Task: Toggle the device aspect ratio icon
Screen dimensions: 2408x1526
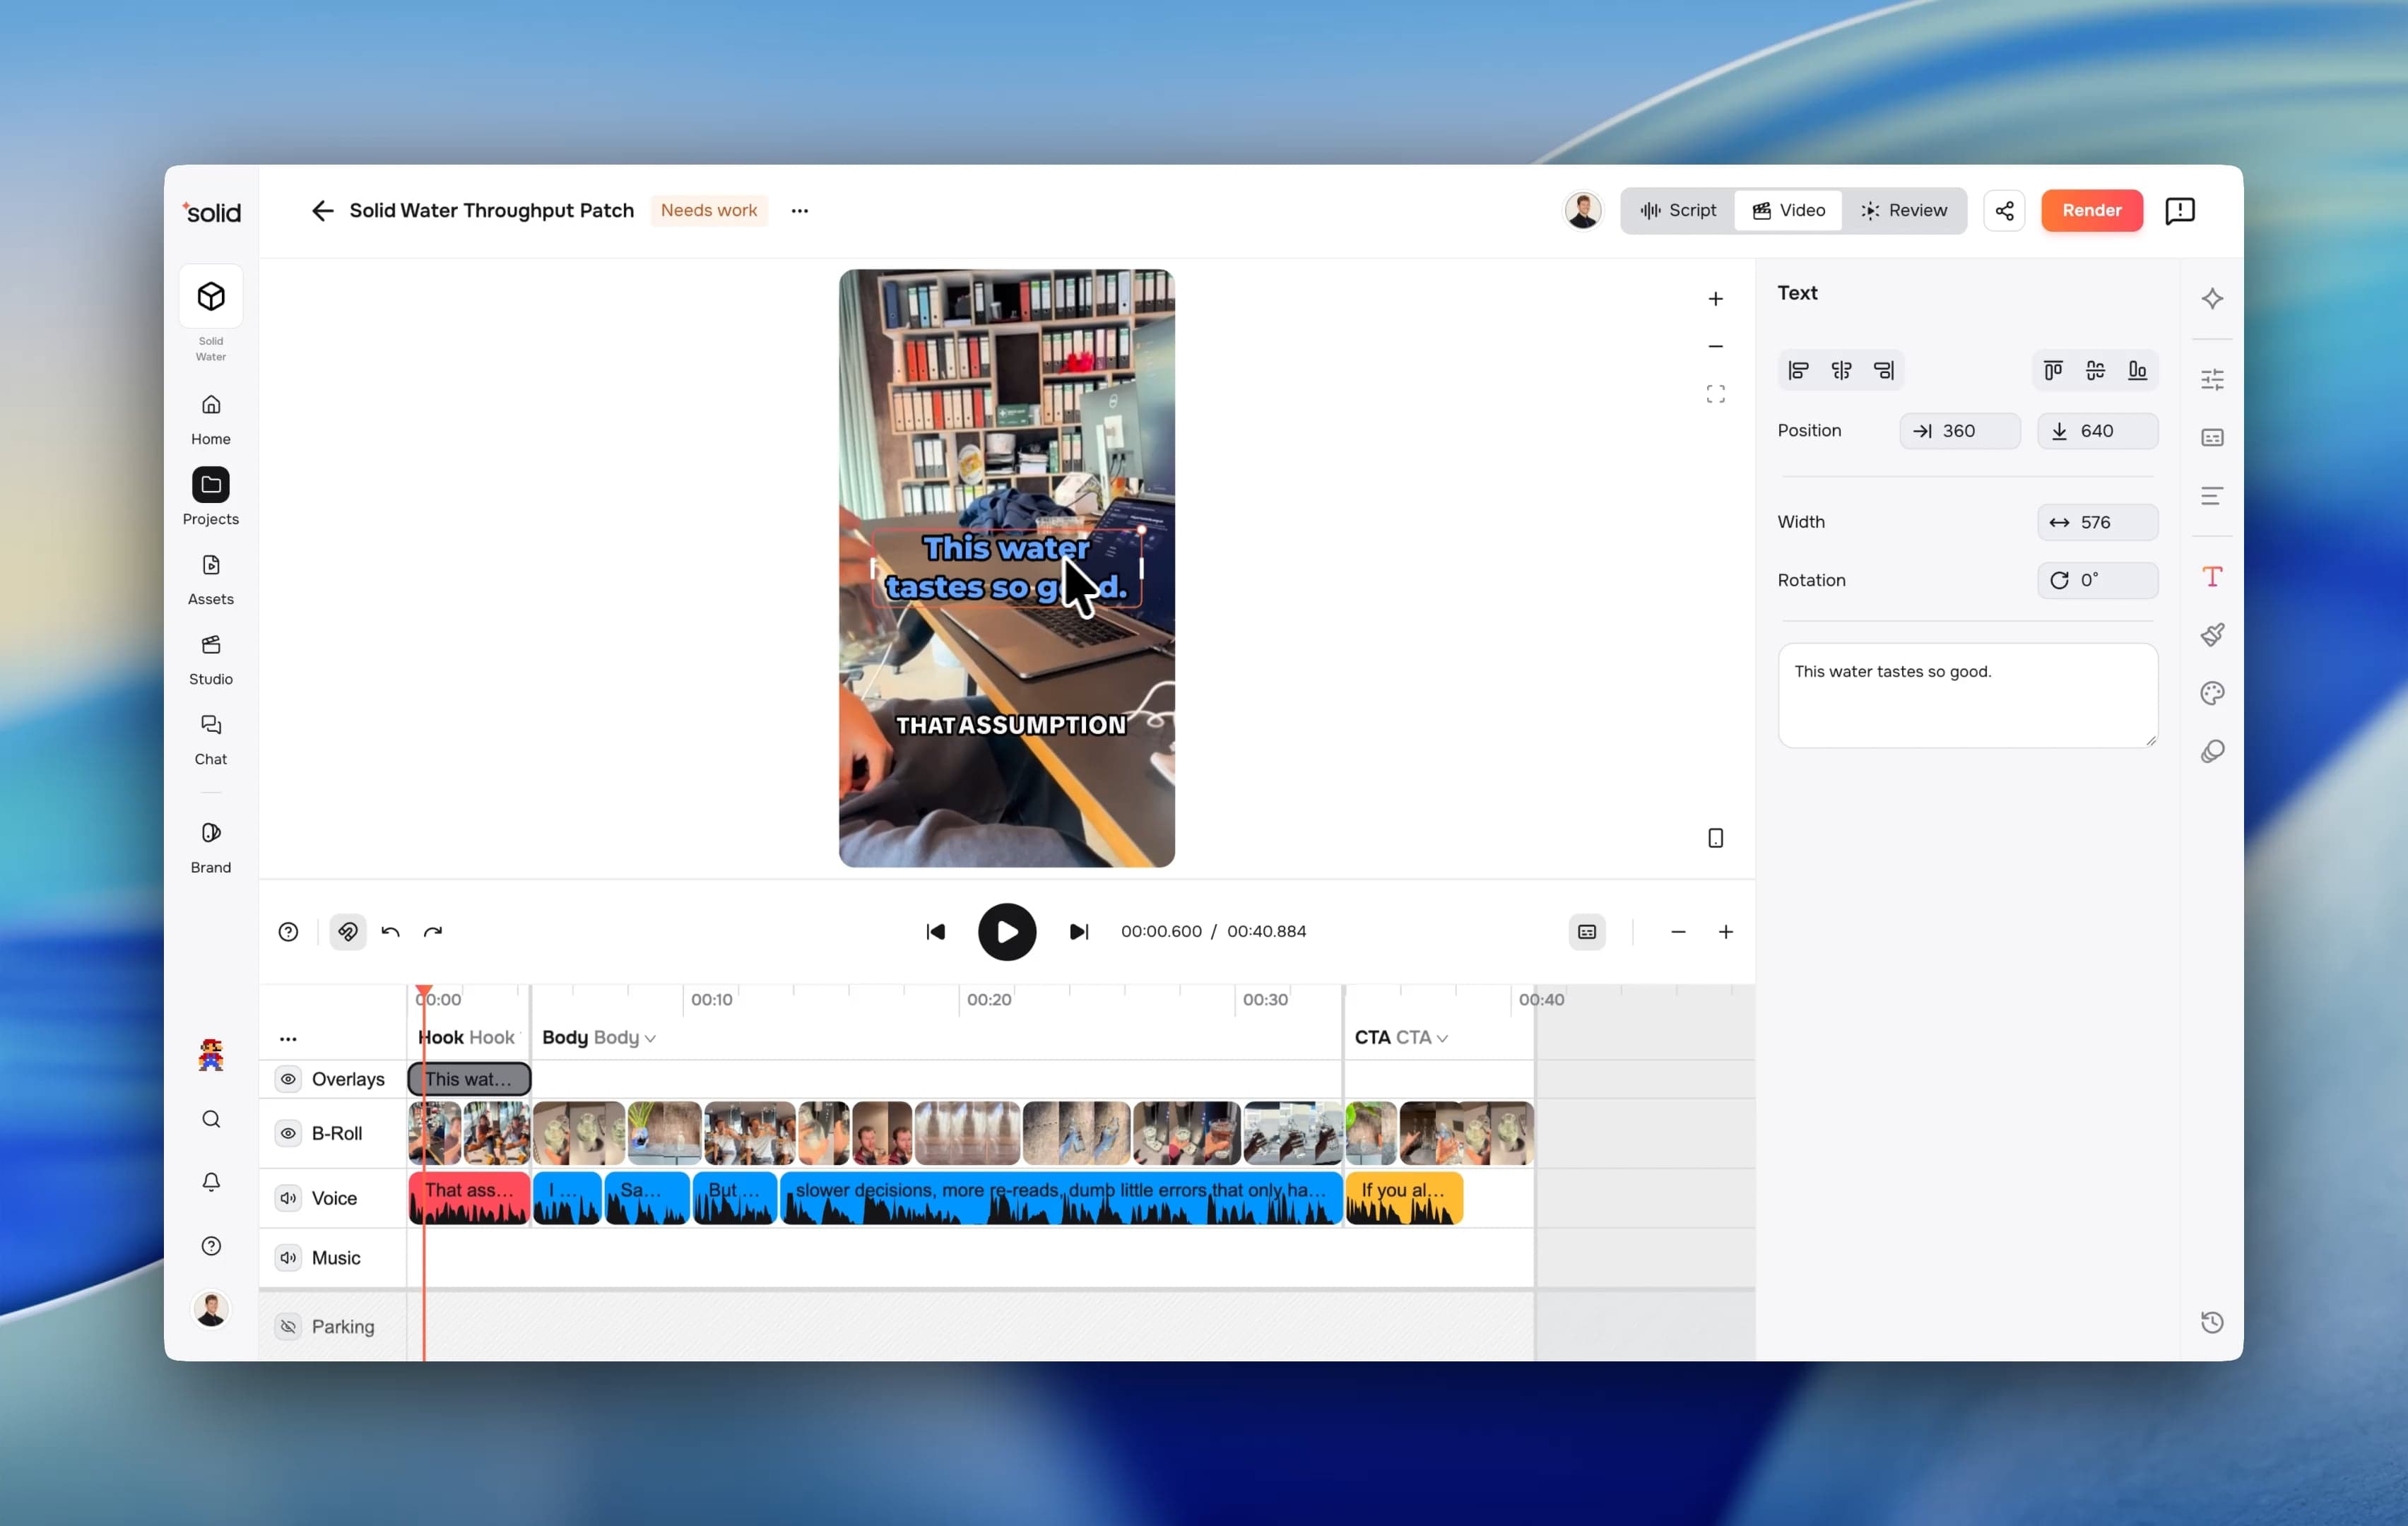Action: pyautogui.click(x=1716, y=838)
